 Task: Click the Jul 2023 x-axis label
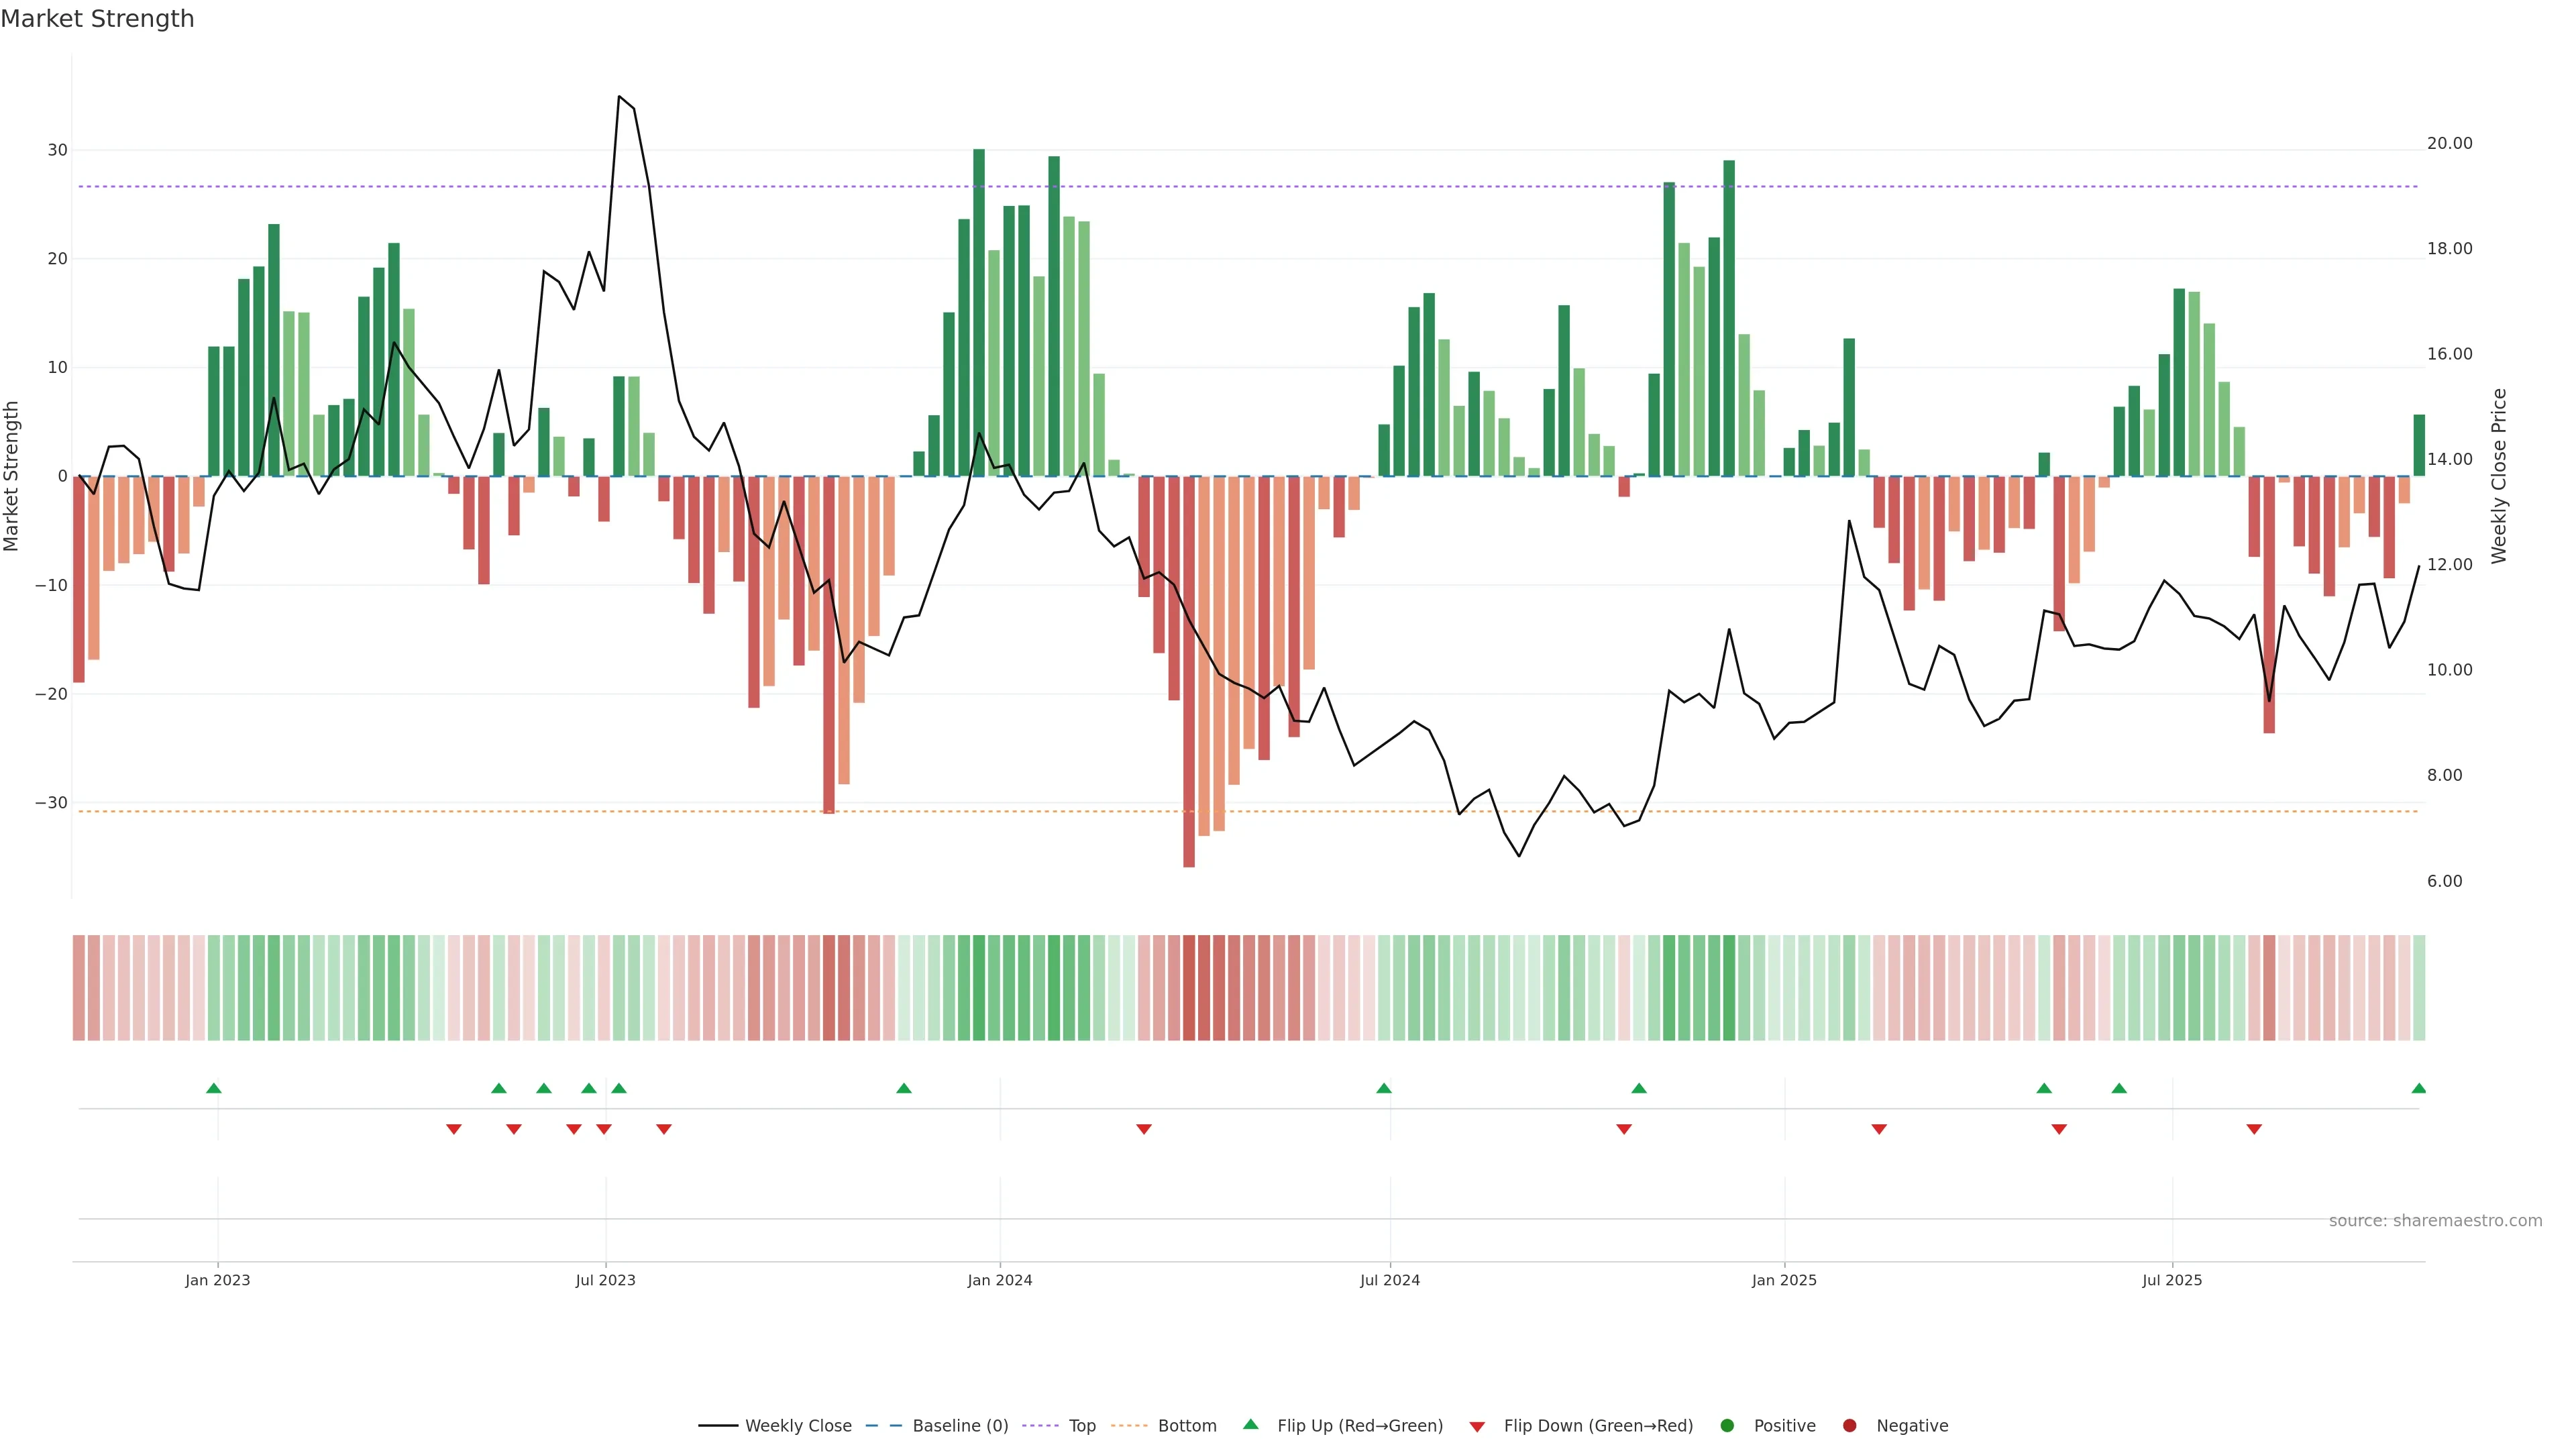tap(605, 1280)
